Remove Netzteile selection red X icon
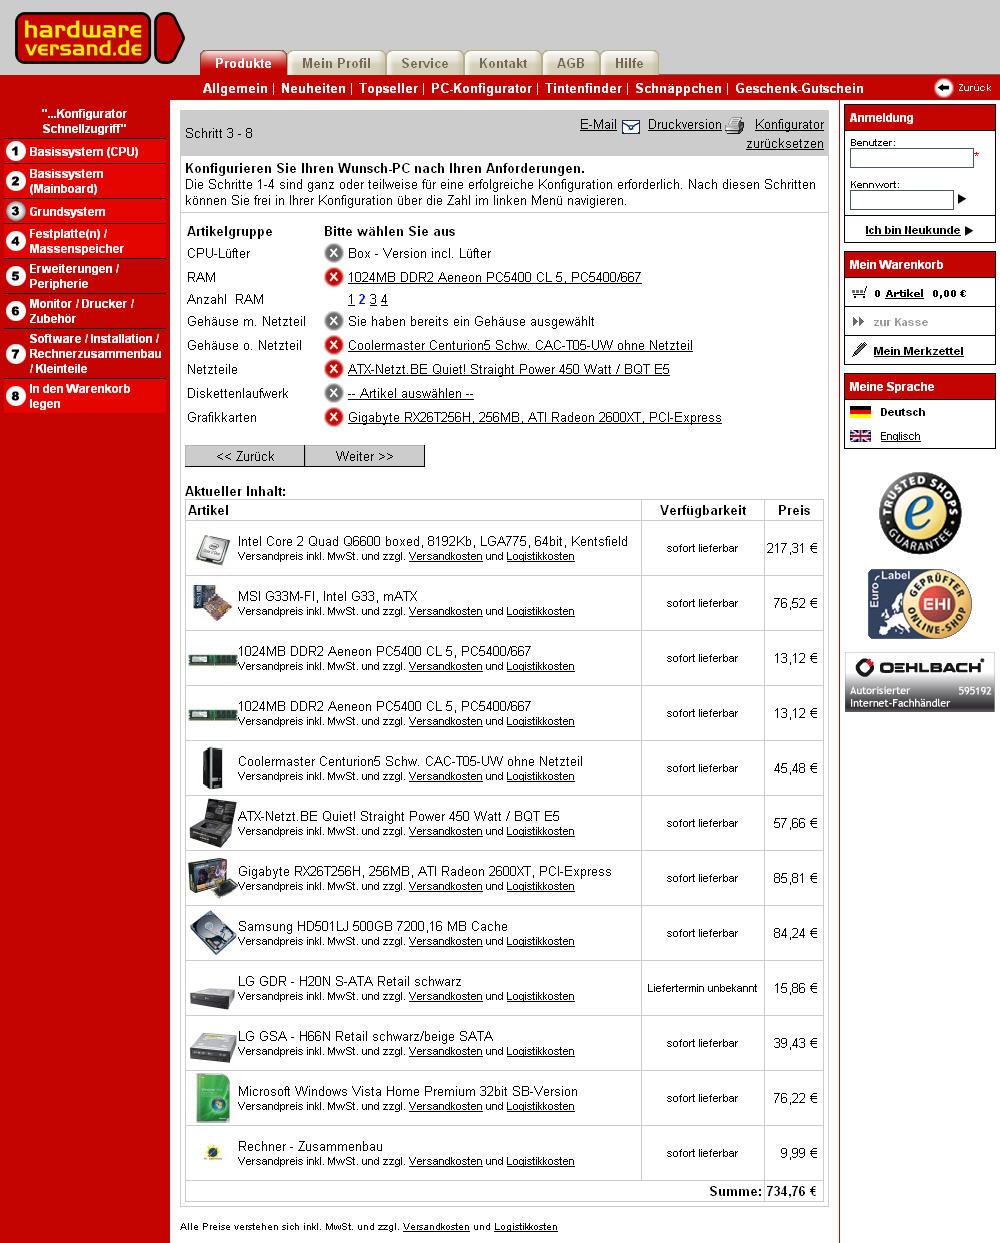The height and width of the screenshot is (1243, 1000). pos(334,369)
